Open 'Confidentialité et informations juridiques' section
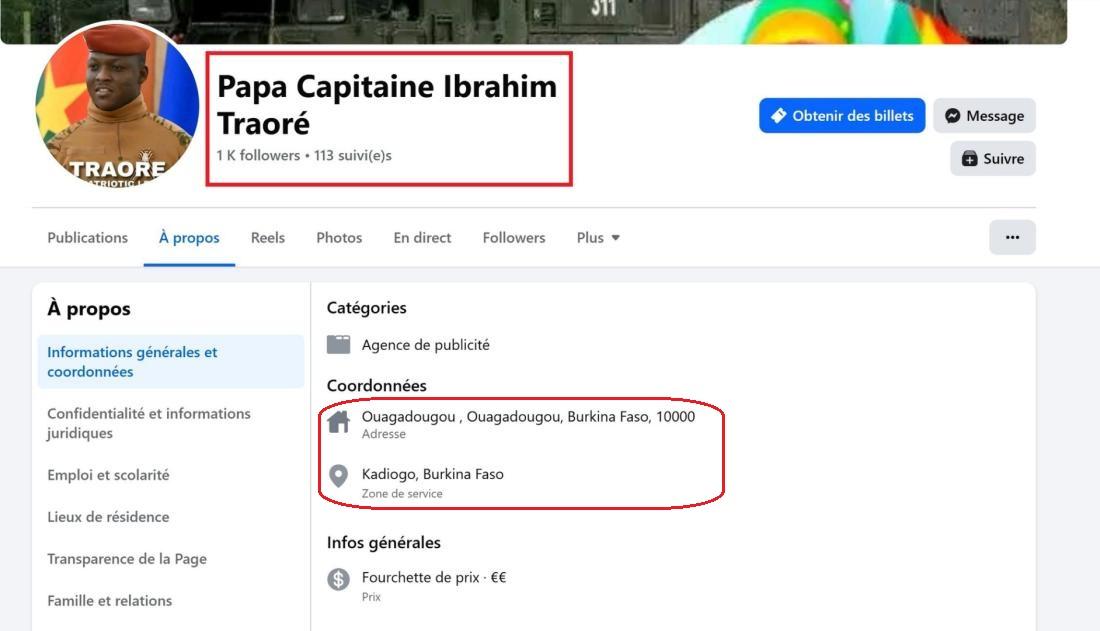This screenshot has width=1100, height=631. [149, 423]
